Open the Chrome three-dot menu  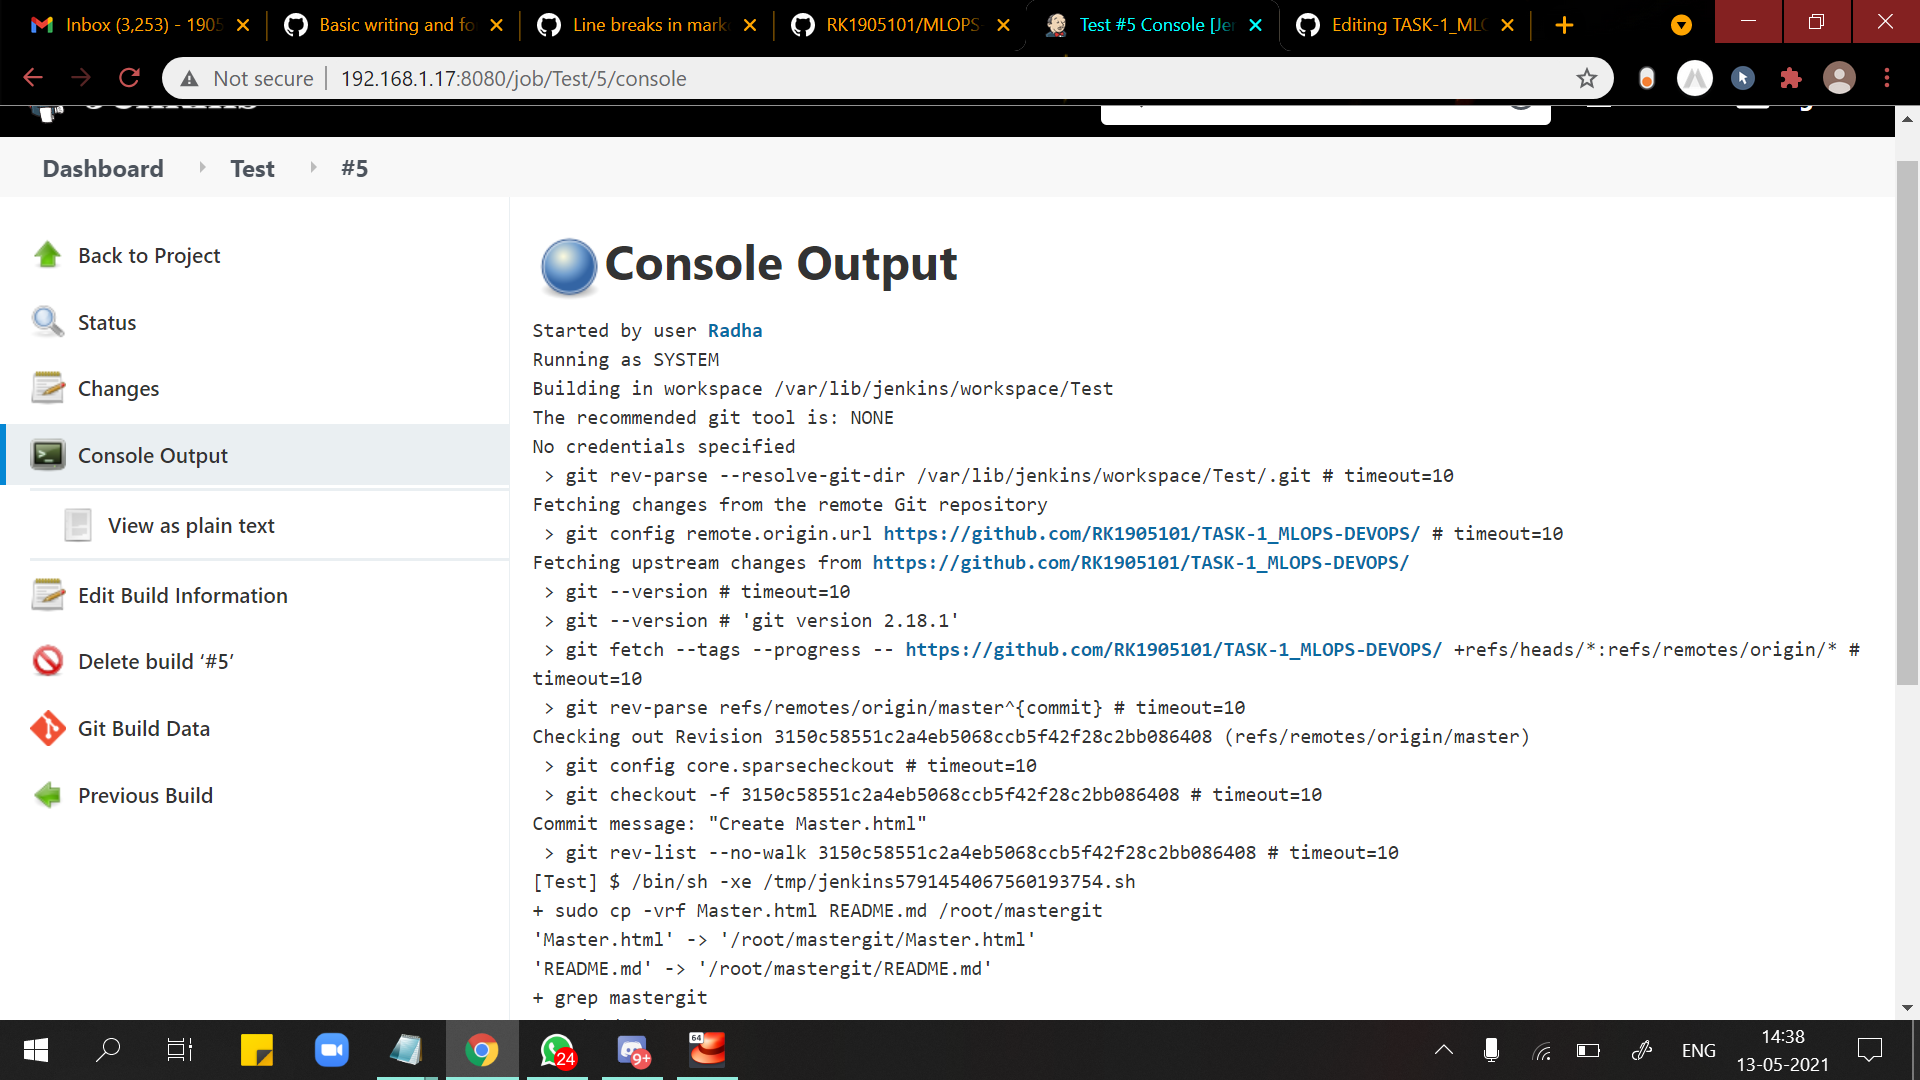click(x=1887, y=78)
